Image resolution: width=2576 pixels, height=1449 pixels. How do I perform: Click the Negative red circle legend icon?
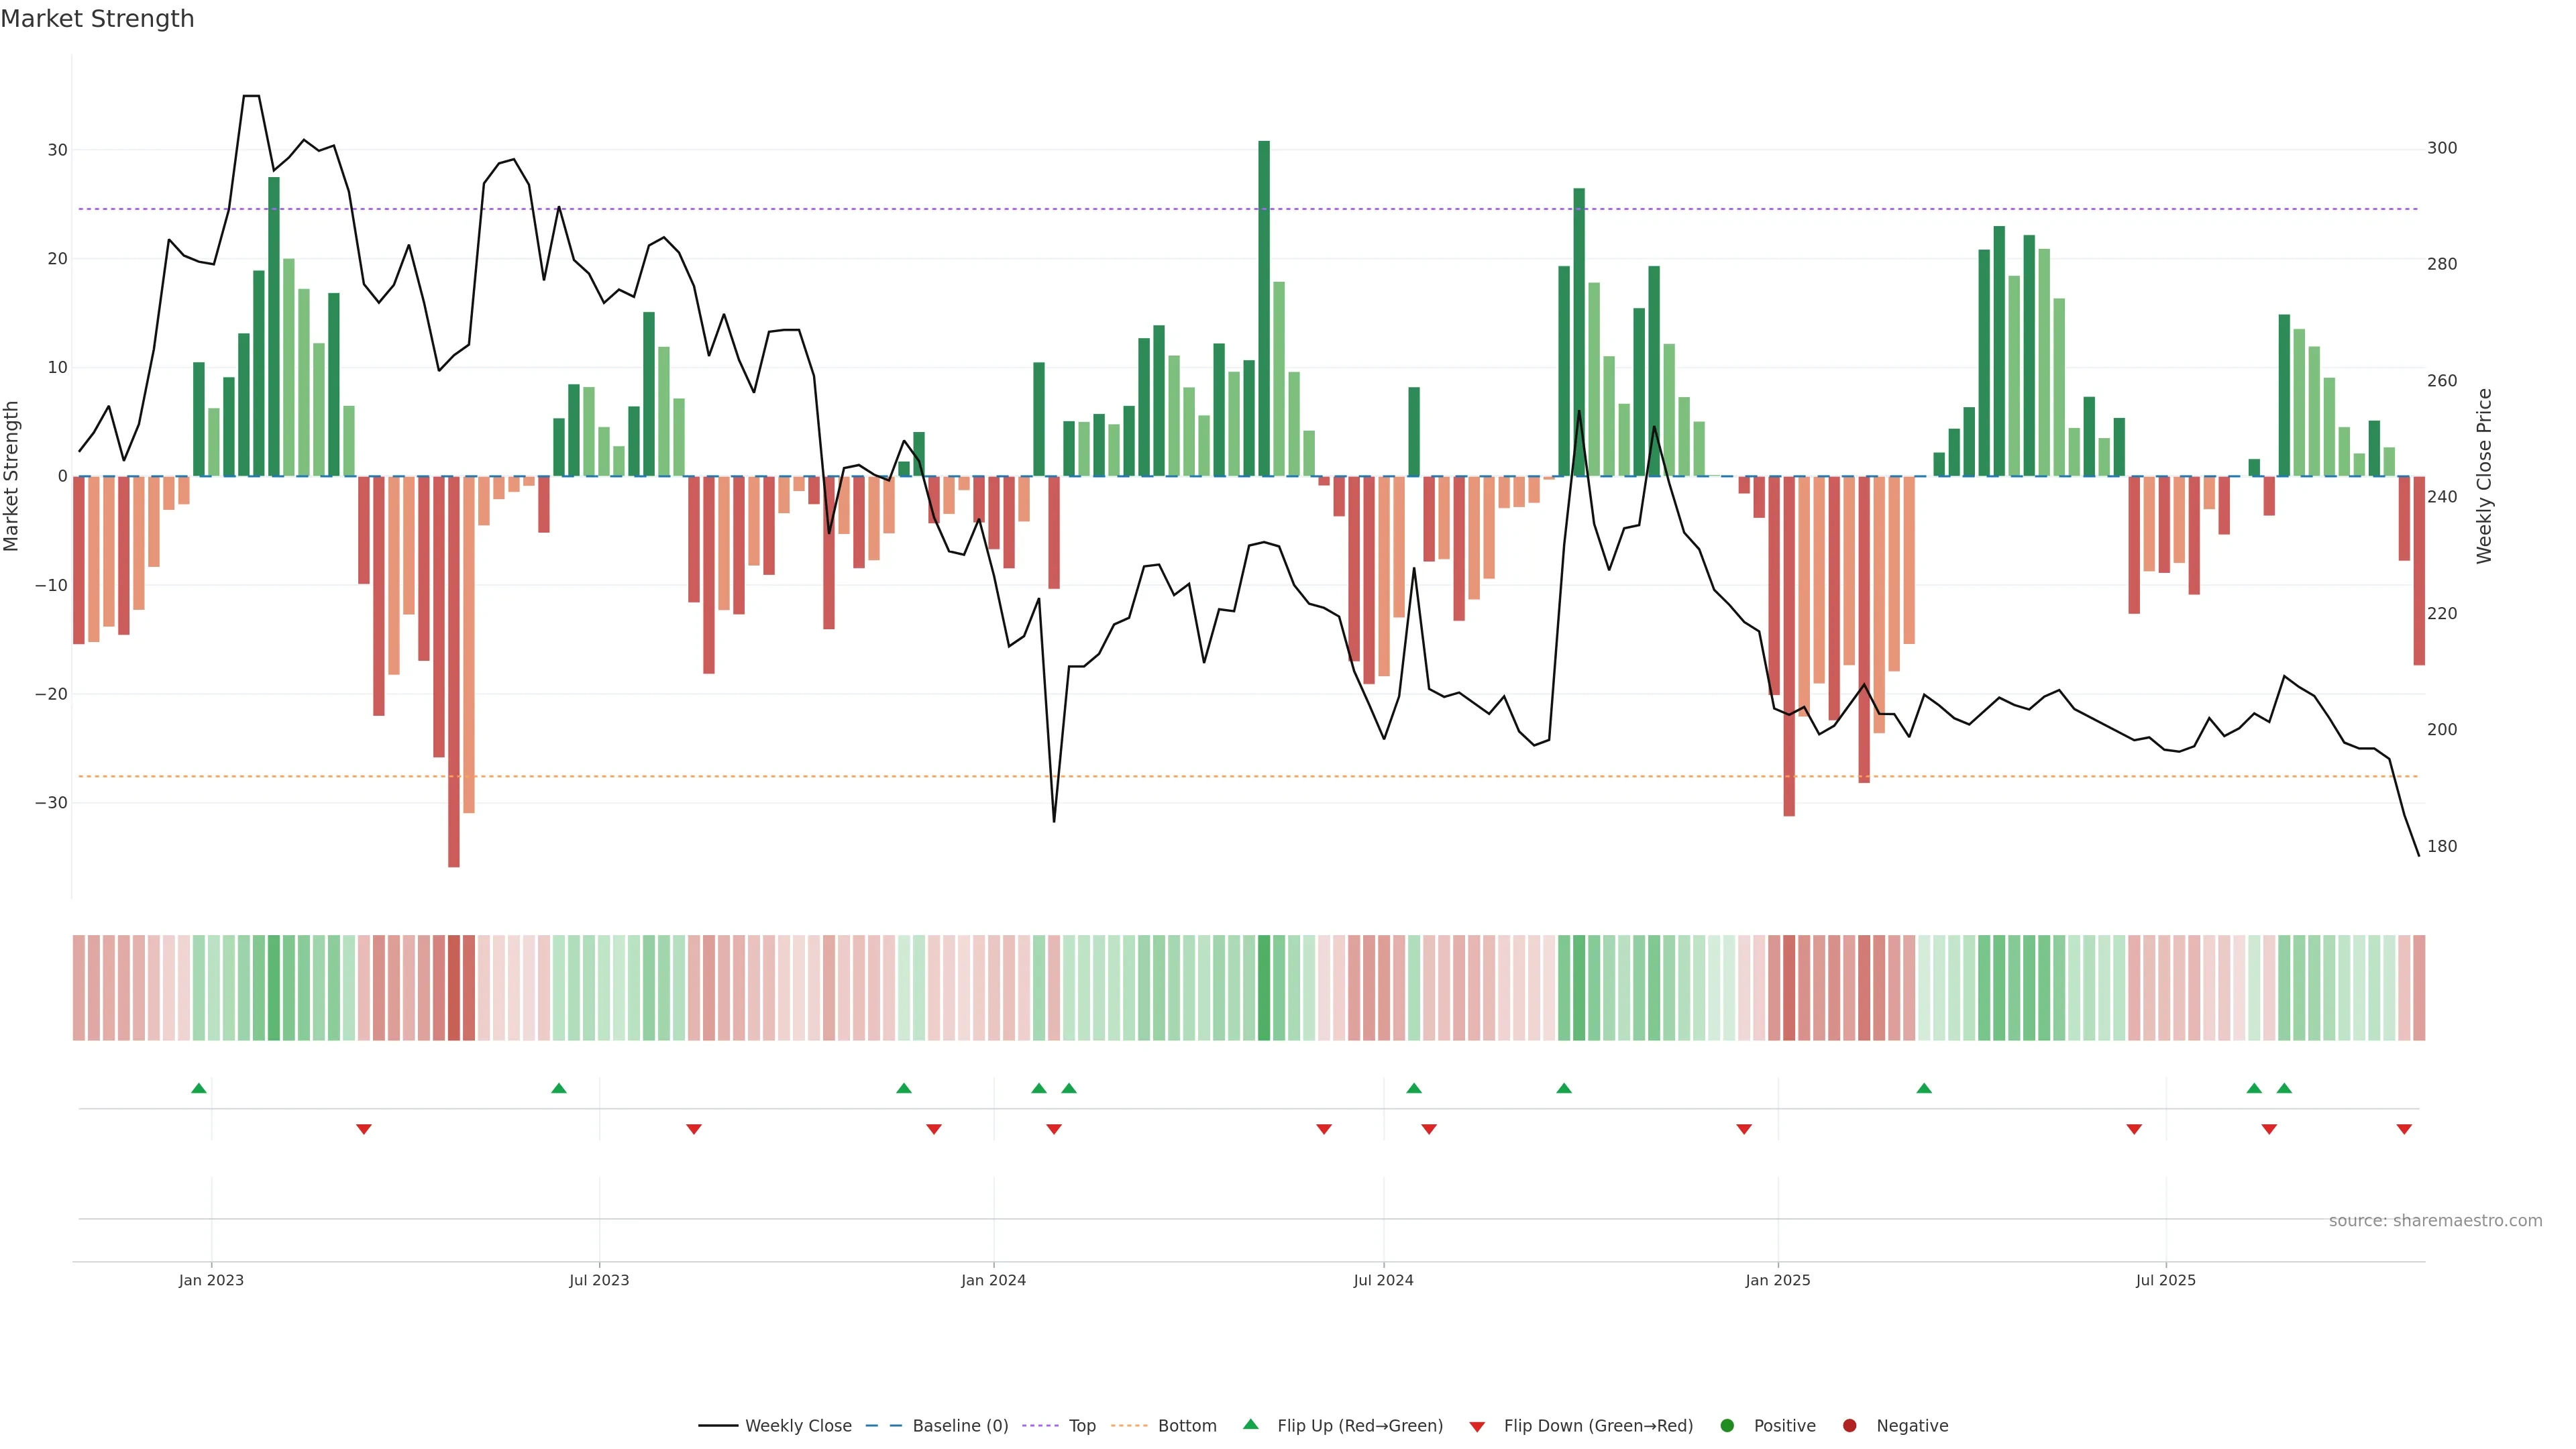[1849, 1426]
